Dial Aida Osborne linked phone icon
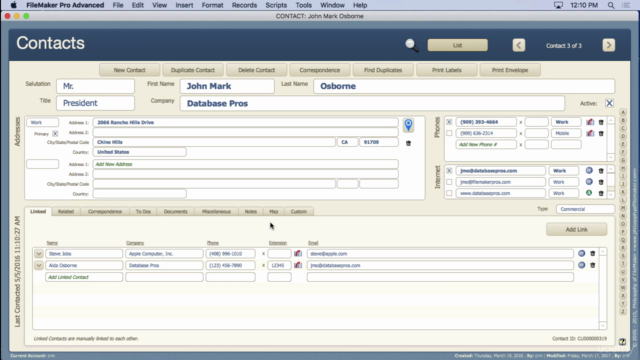Image resolution: width=640 pixels, height=360 pixels. tap(298, 265)
